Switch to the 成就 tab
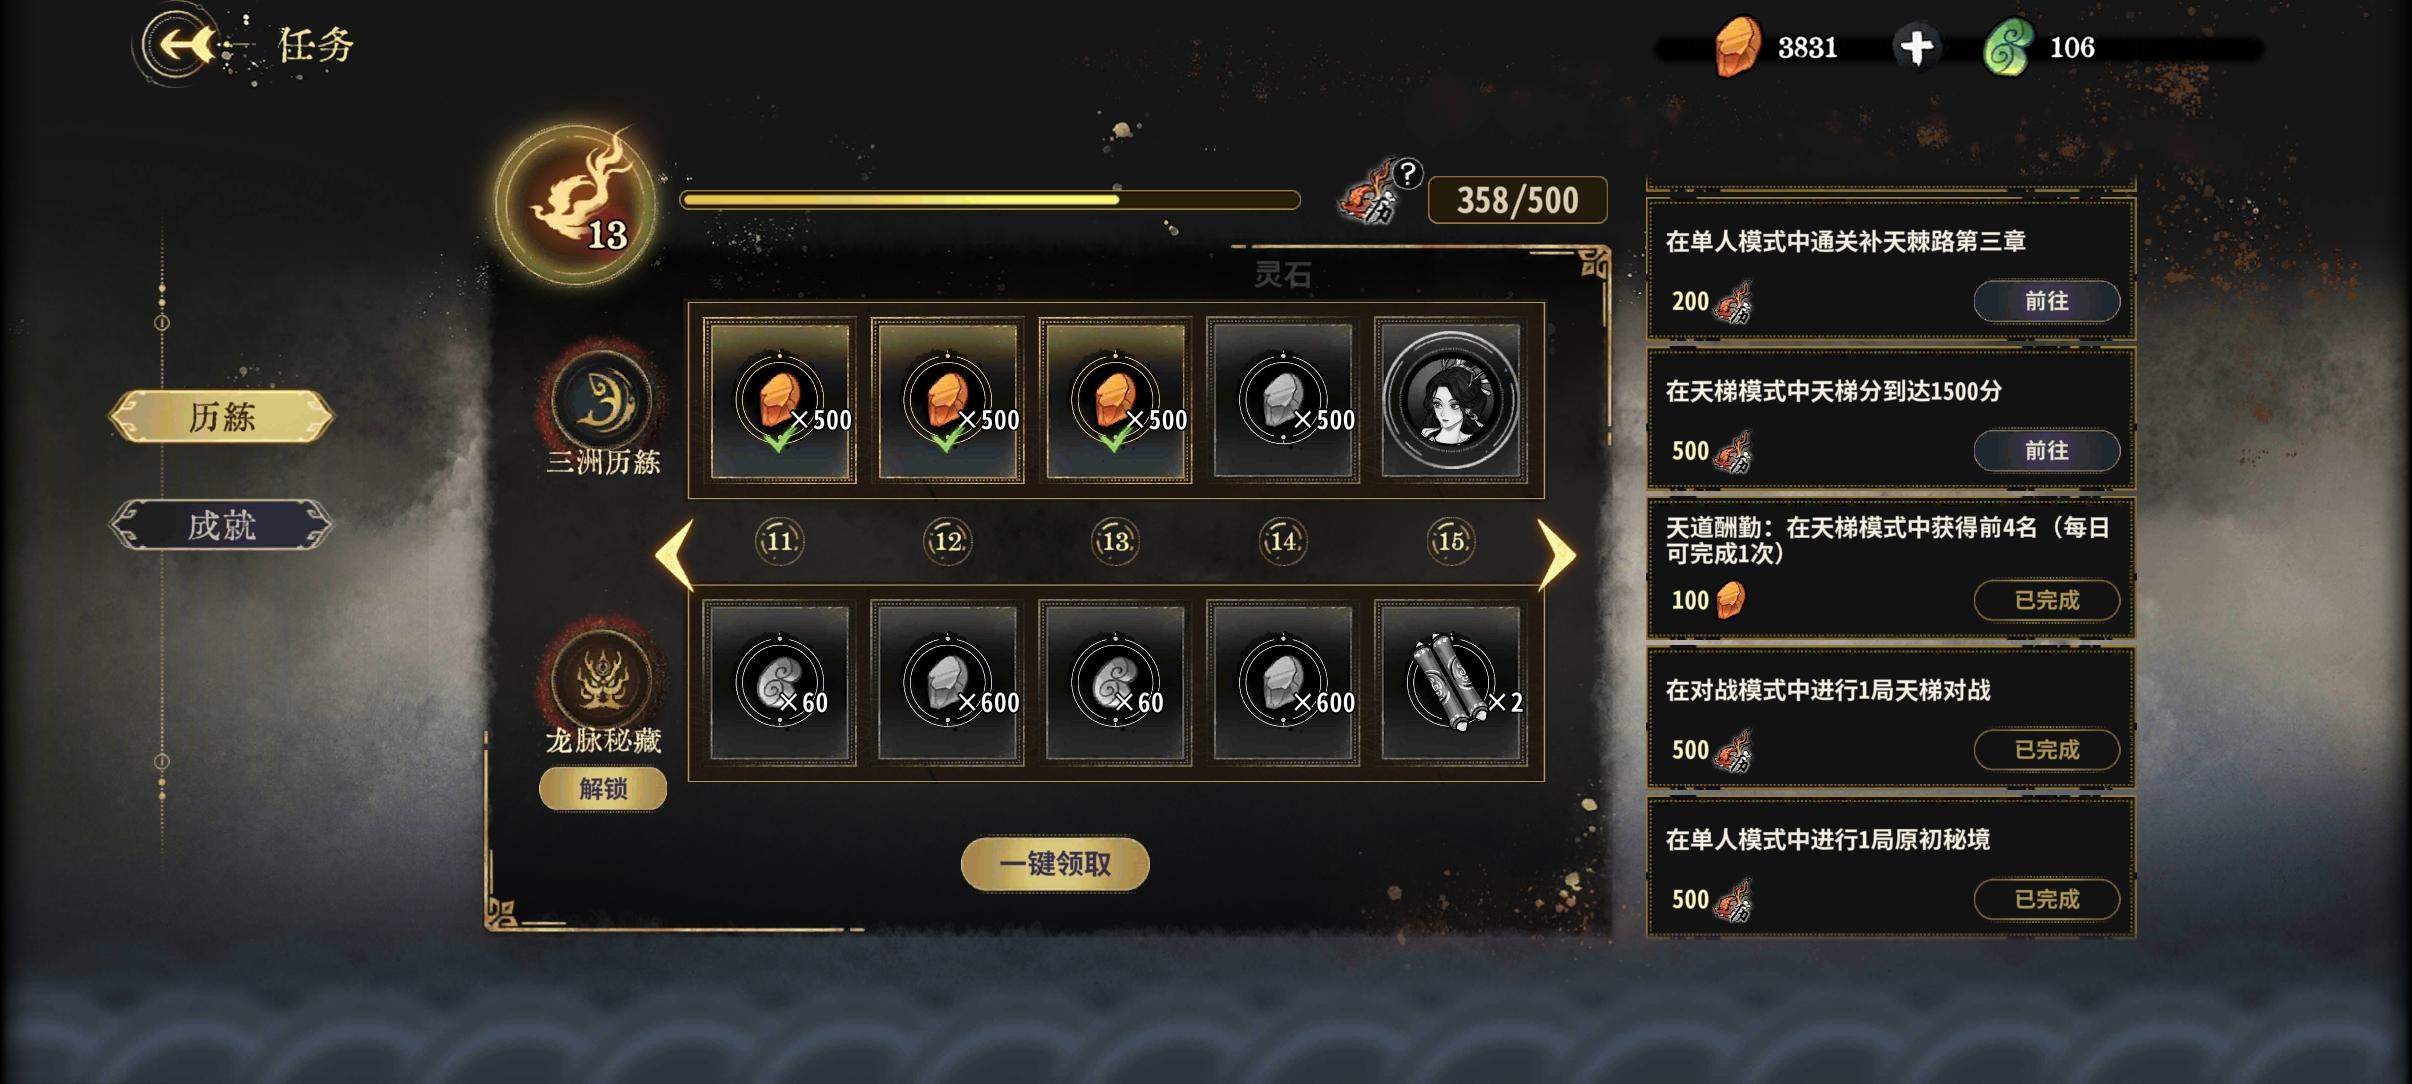 pyautogui.click(x=221, y=524)
